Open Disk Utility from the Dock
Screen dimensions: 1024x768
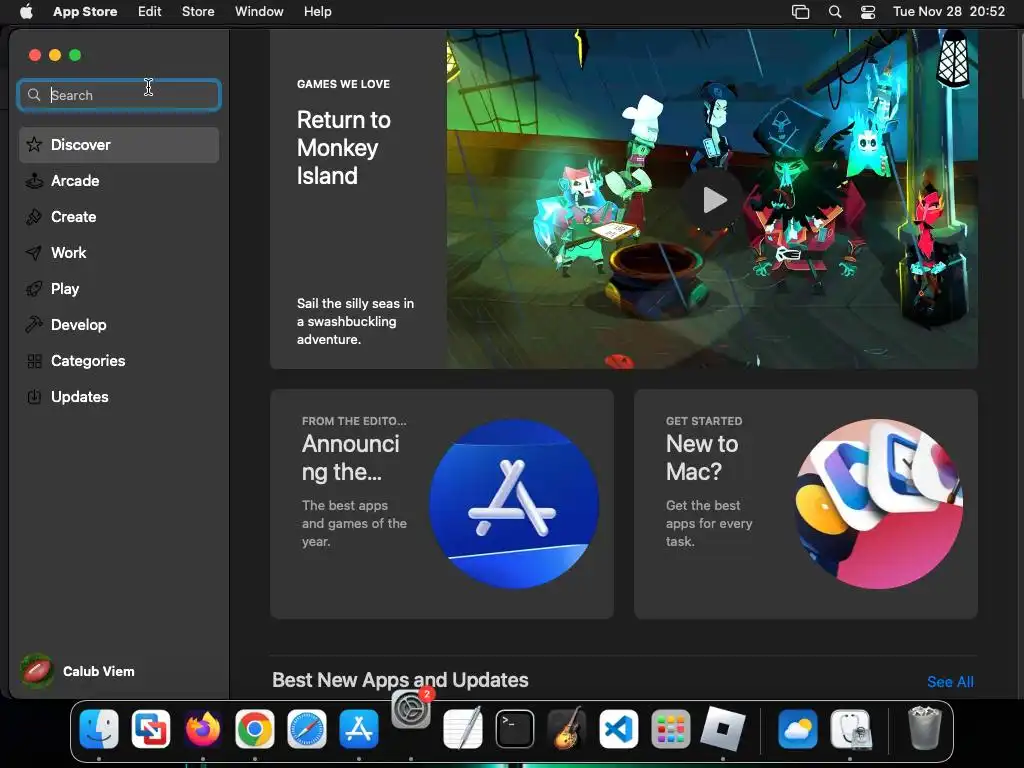[x=850, y=729]
